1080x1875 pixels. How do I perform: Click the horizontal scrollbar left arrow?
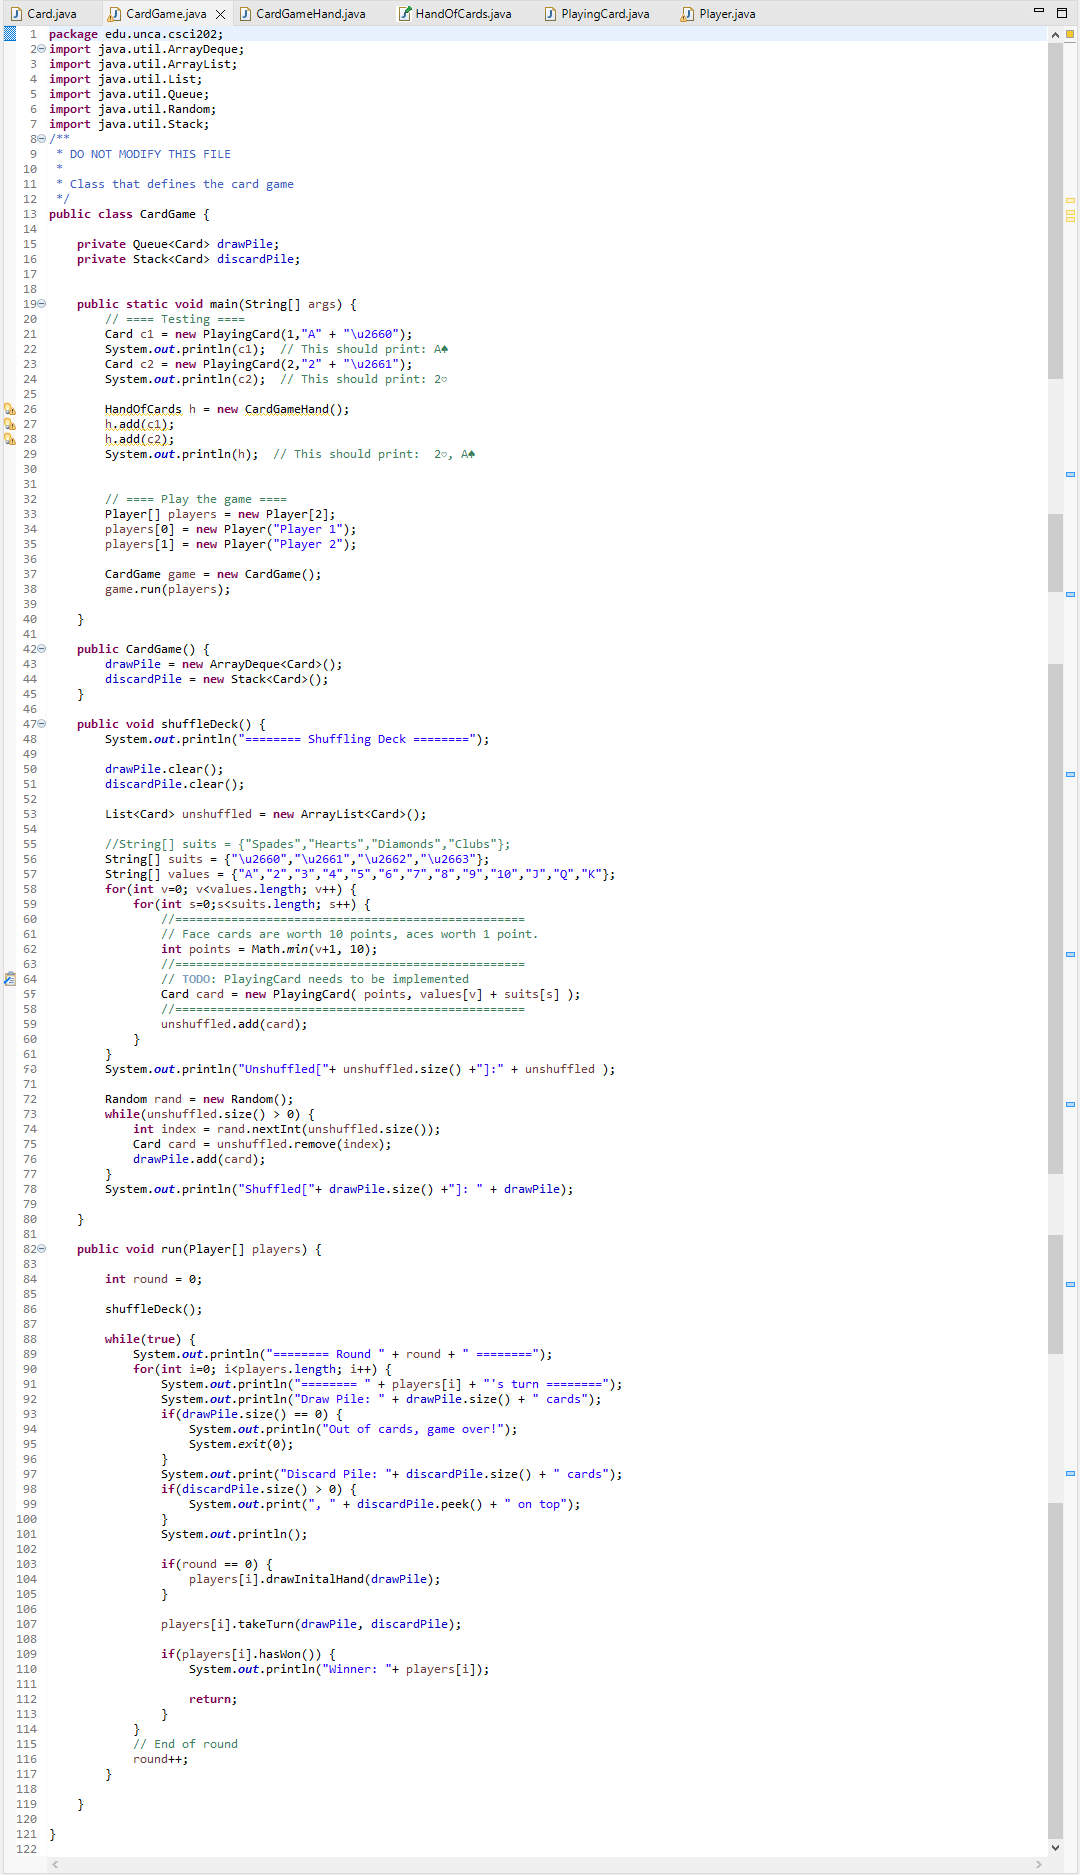55,1864
